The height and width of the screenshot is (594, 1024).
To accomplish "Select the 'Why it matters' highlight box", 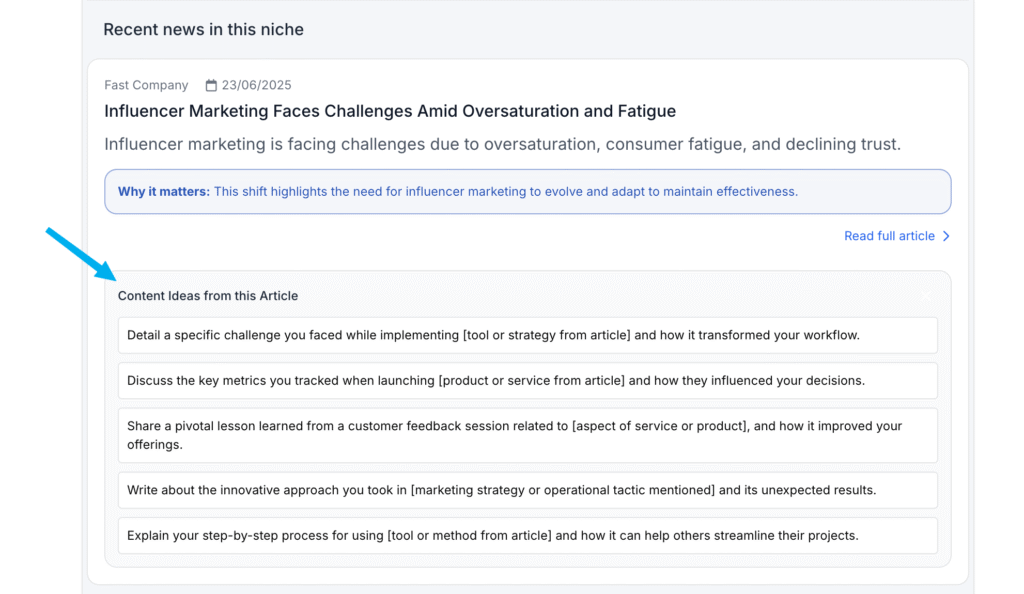I will click(527, 191).
